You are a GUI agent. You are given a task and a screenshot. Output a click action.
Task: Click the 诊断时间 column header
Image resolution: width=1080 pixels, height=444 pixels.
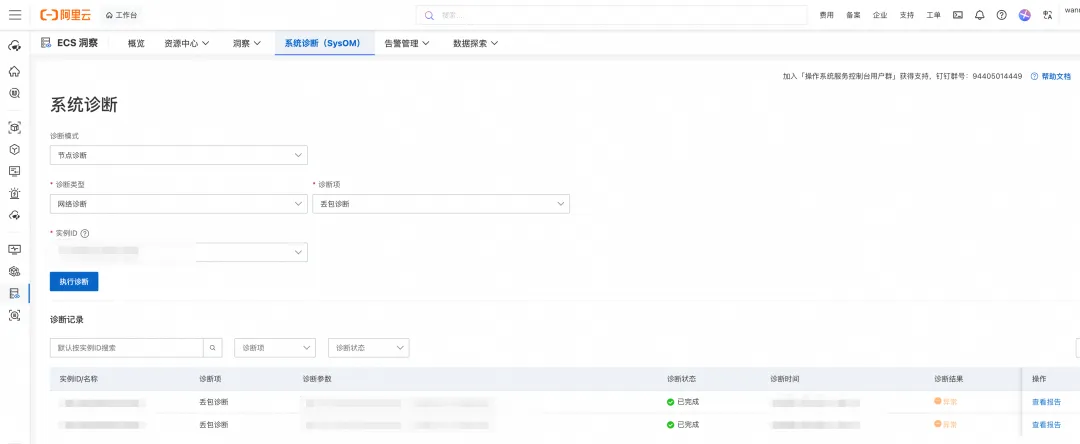tap(785, 379)
